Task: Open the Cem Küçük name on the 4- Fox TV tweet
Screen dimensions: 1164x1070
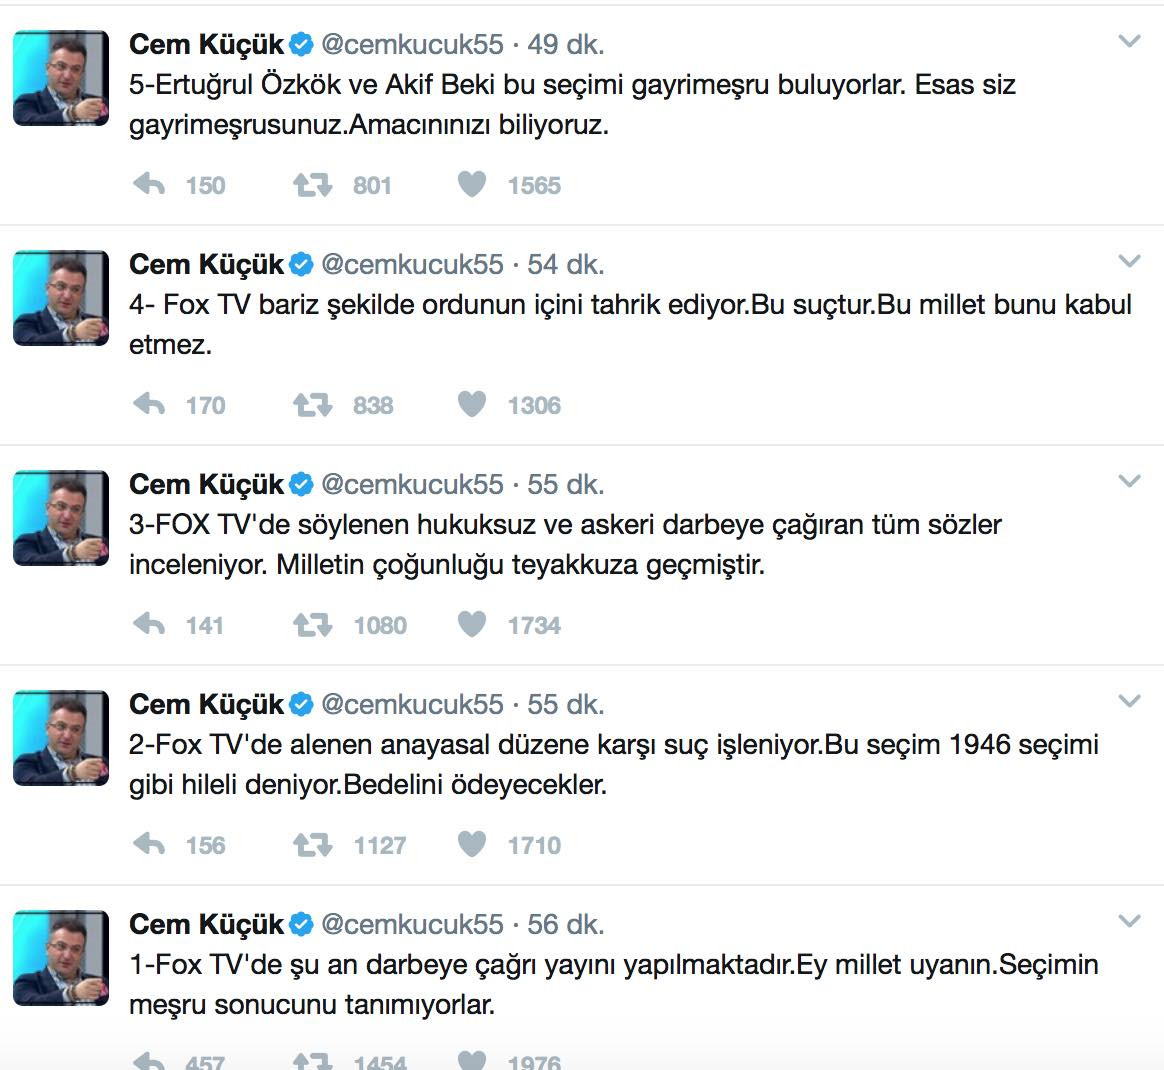Action: 207,264
